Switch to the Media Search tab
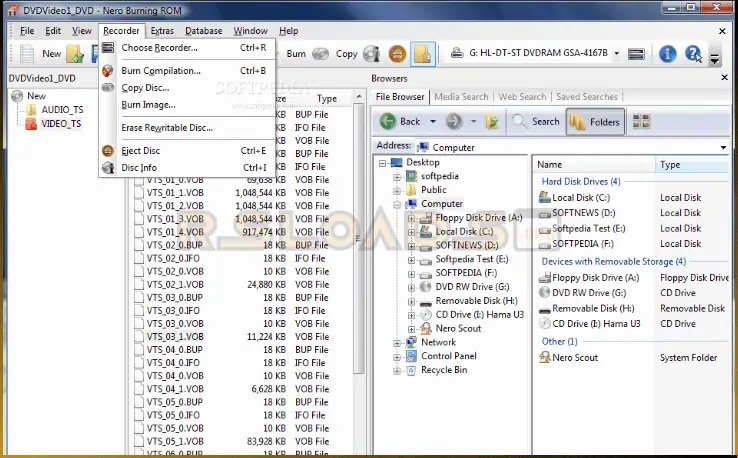 [x=461, y=97]
